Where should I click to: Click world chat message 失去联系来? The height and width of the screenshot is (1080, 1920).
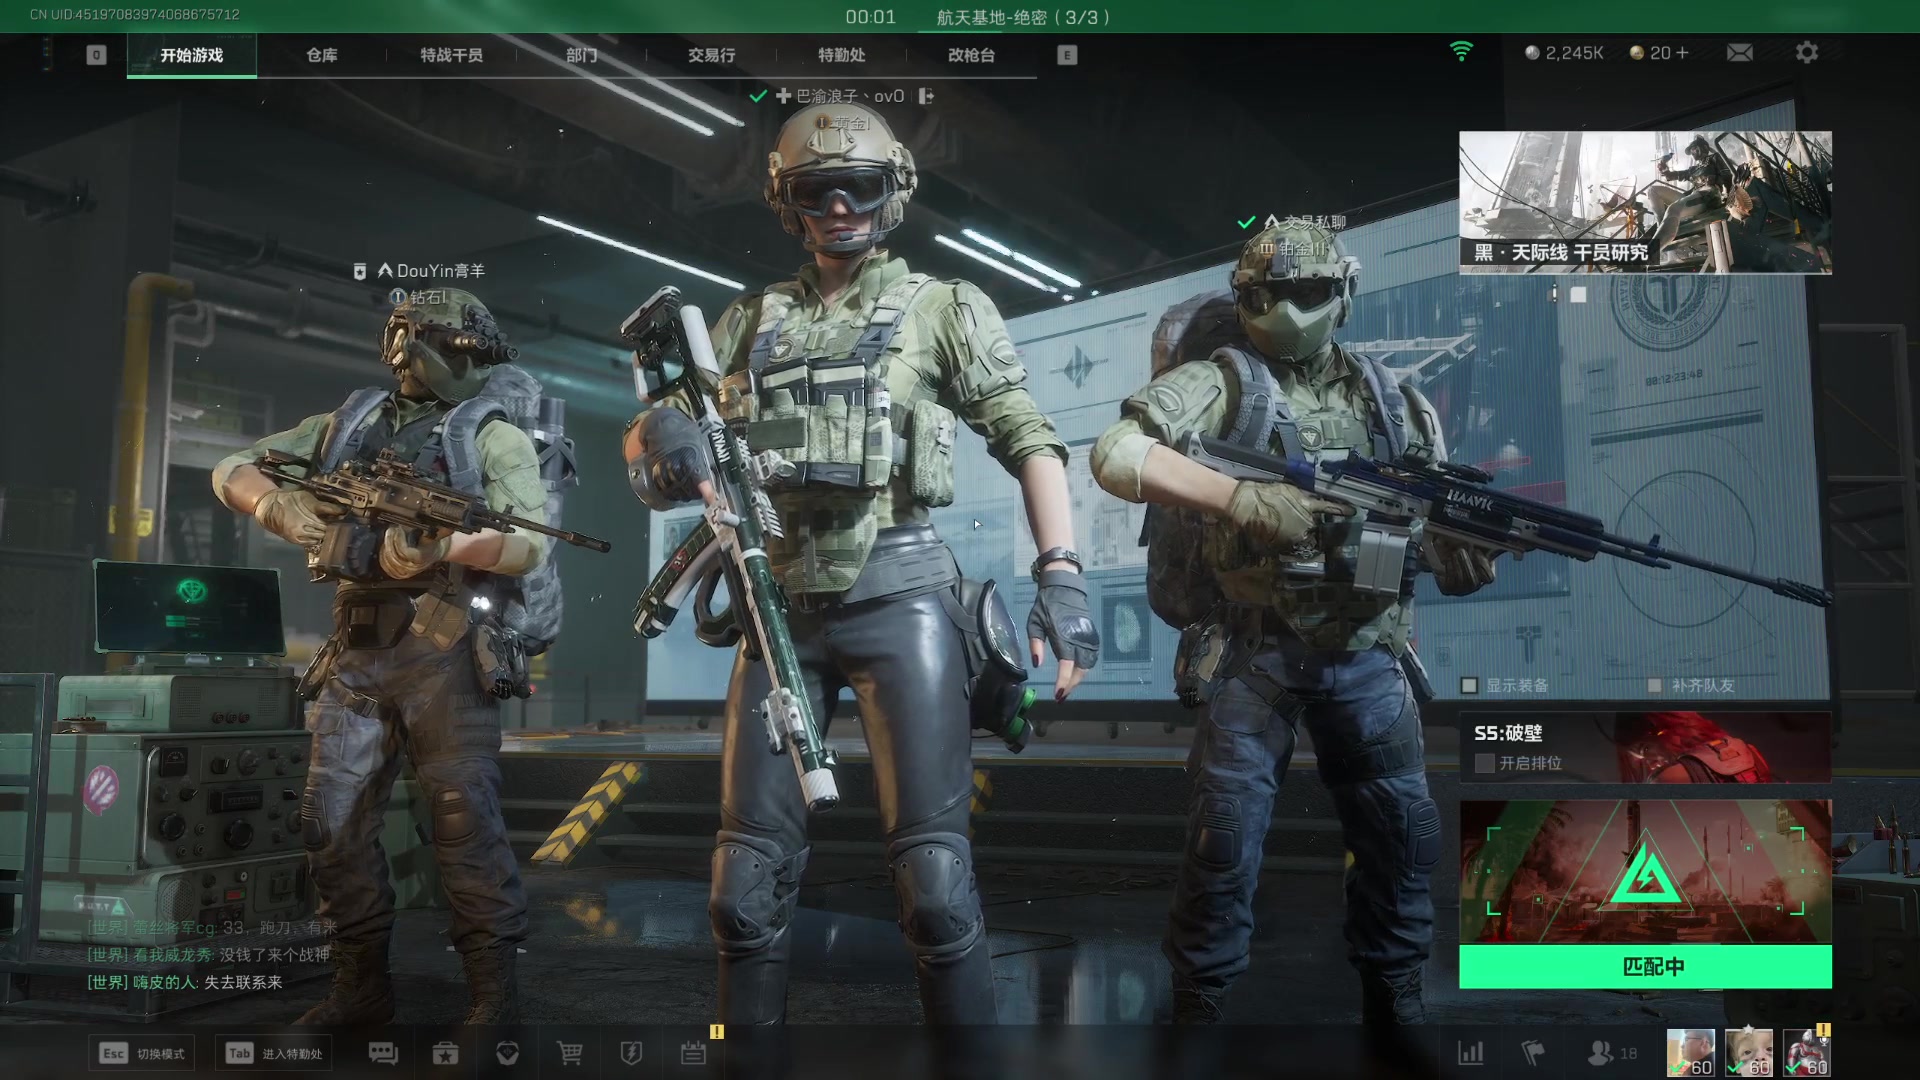243,982
